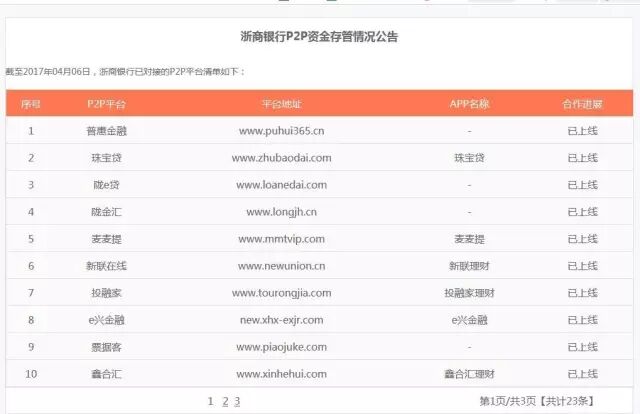The width and height of the screenshot is (640, 414).
Task: Click the 序号 column header
Action: [31, 104]
